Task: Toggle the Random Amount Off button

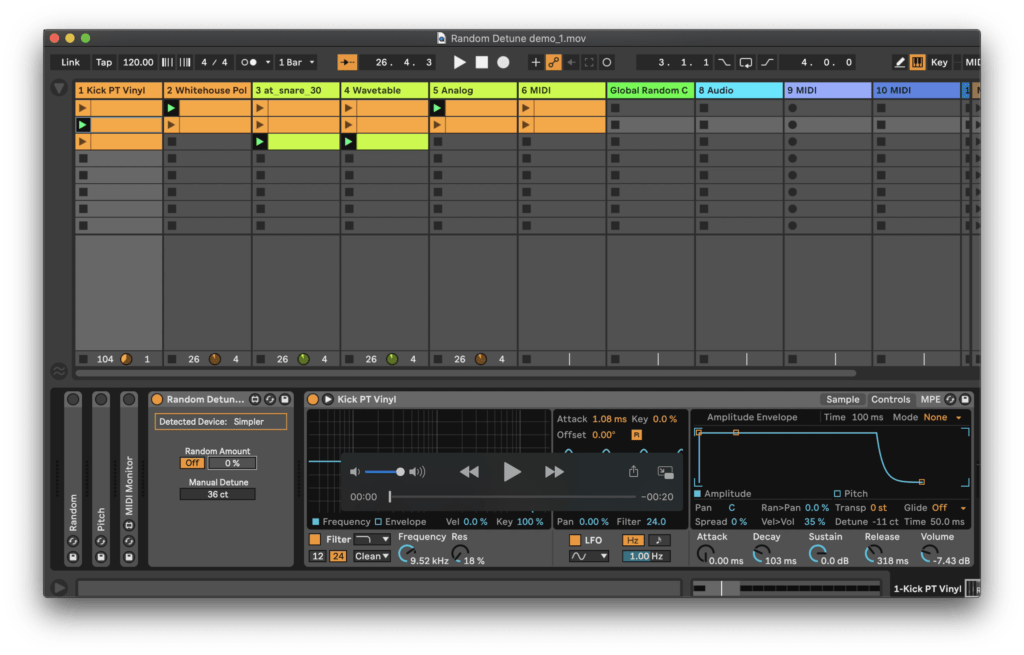Action: pos(192,463)
